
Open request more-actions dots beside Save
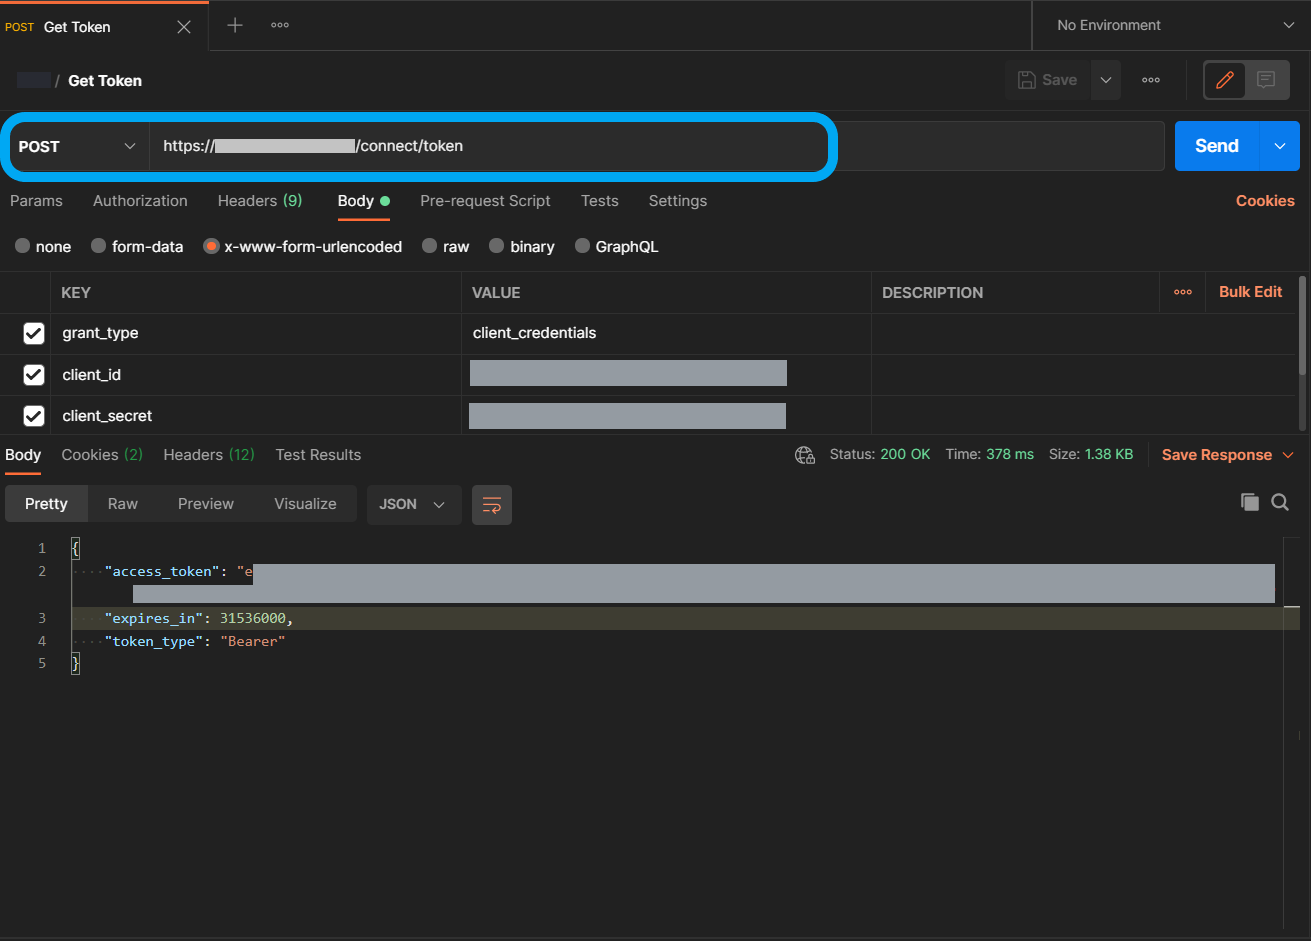(1151, 80)
